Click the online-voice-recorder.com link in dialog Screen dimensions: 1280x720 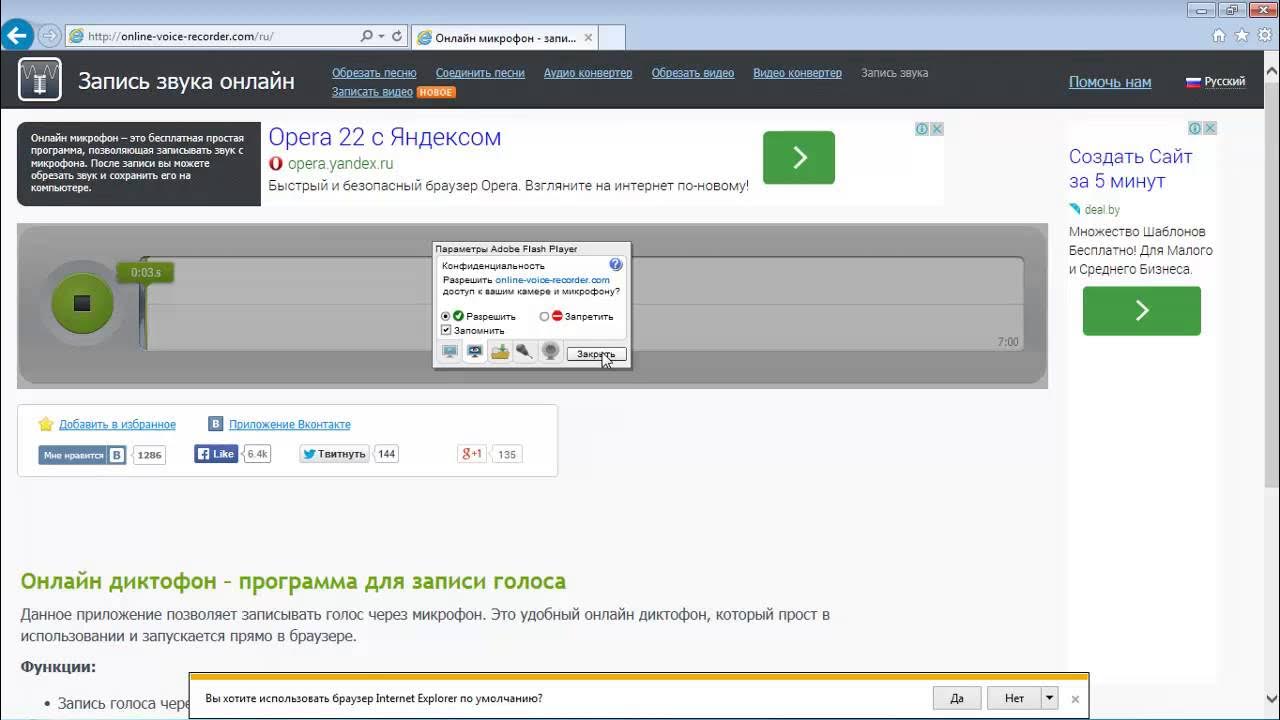click(552, 280)
